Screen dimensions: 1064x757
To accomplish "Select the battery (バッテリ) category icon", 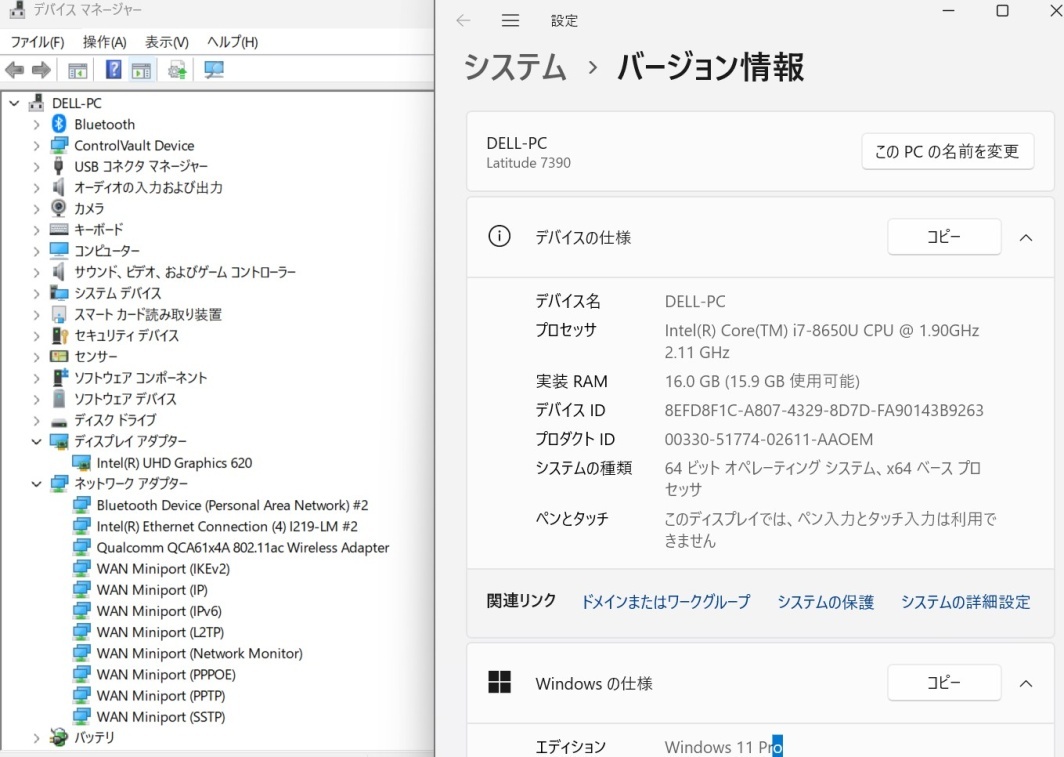I will 59,737.
